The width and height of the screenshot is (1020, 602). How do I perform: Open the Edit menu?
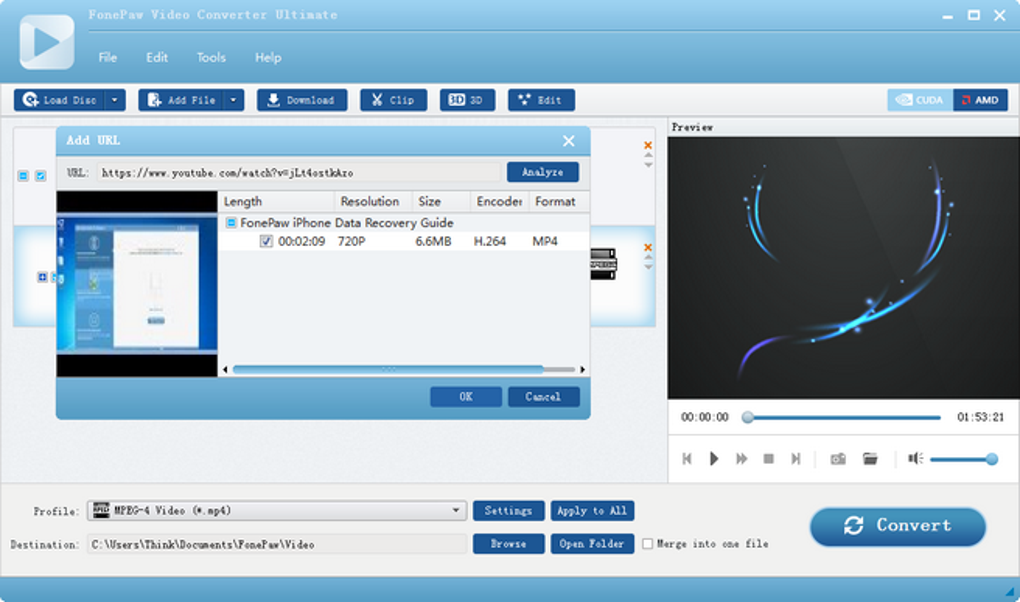point(157,57)
